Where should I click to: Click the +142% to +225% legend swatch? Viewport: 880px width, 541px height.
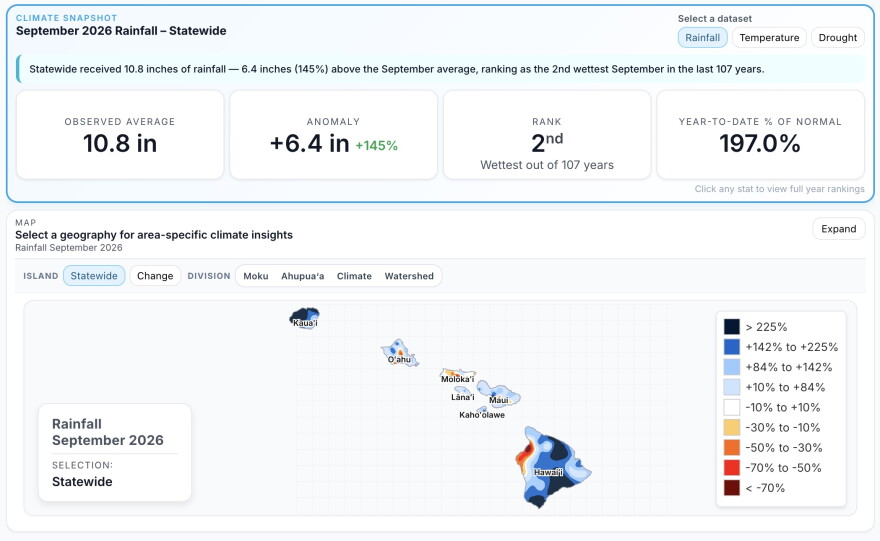731,347
